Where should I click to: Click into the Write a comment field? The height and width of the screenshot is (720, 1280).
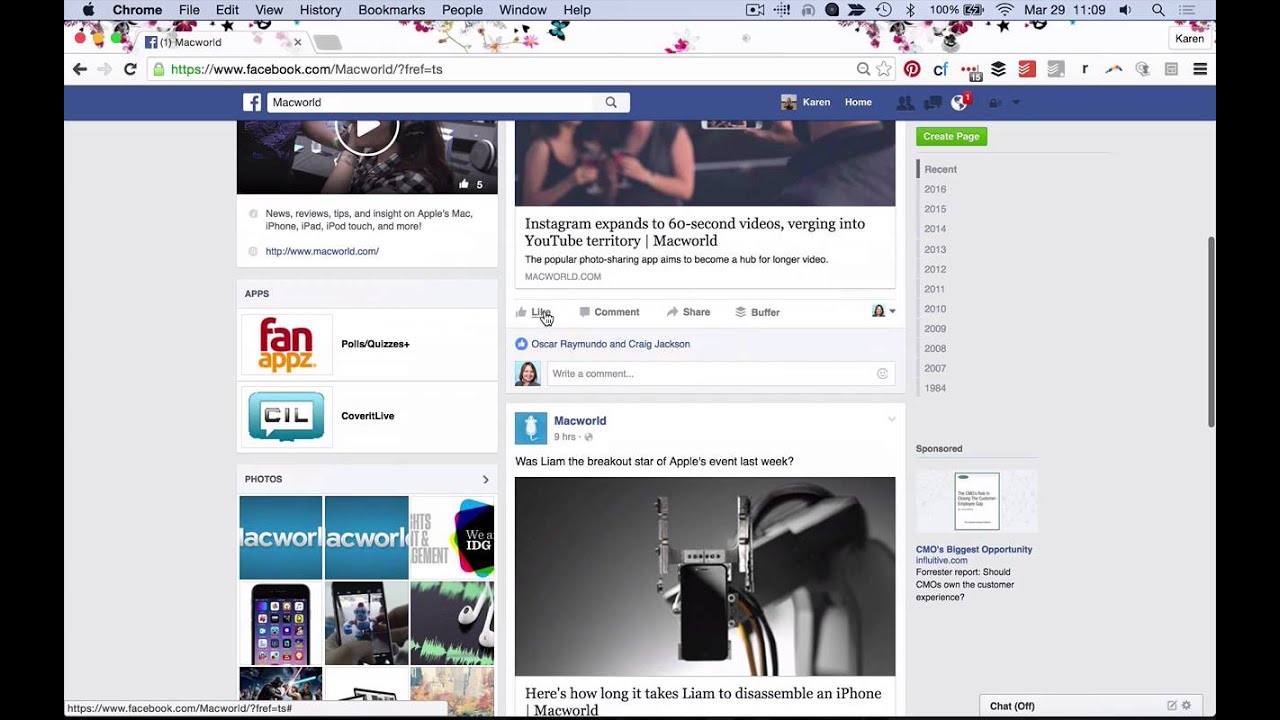point(710,374)
